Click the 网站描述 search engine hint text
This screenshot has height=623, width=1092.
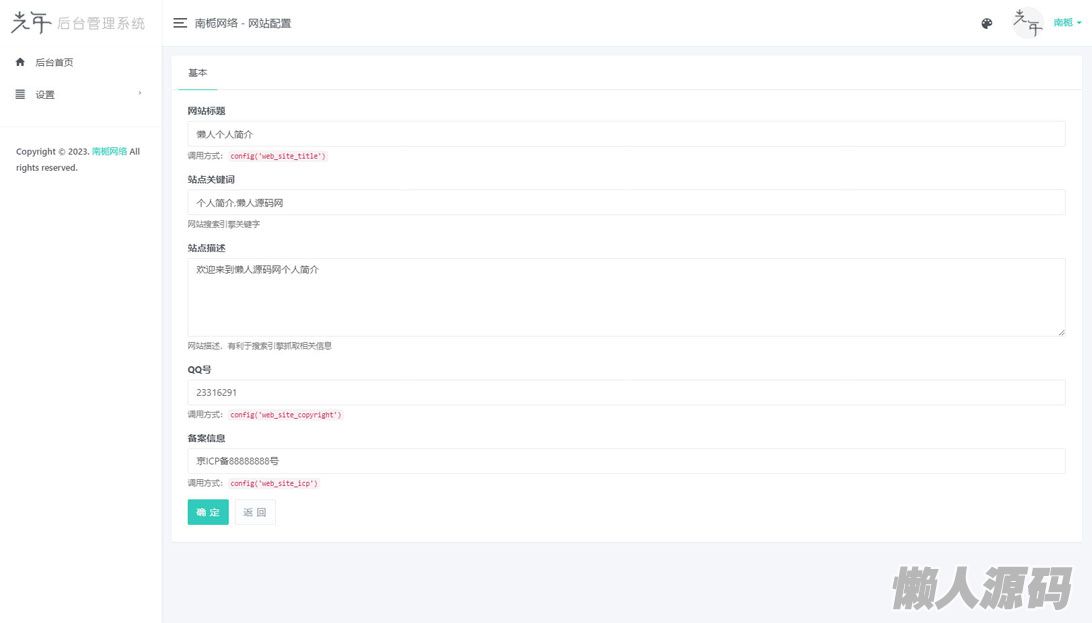coord(259,345)
